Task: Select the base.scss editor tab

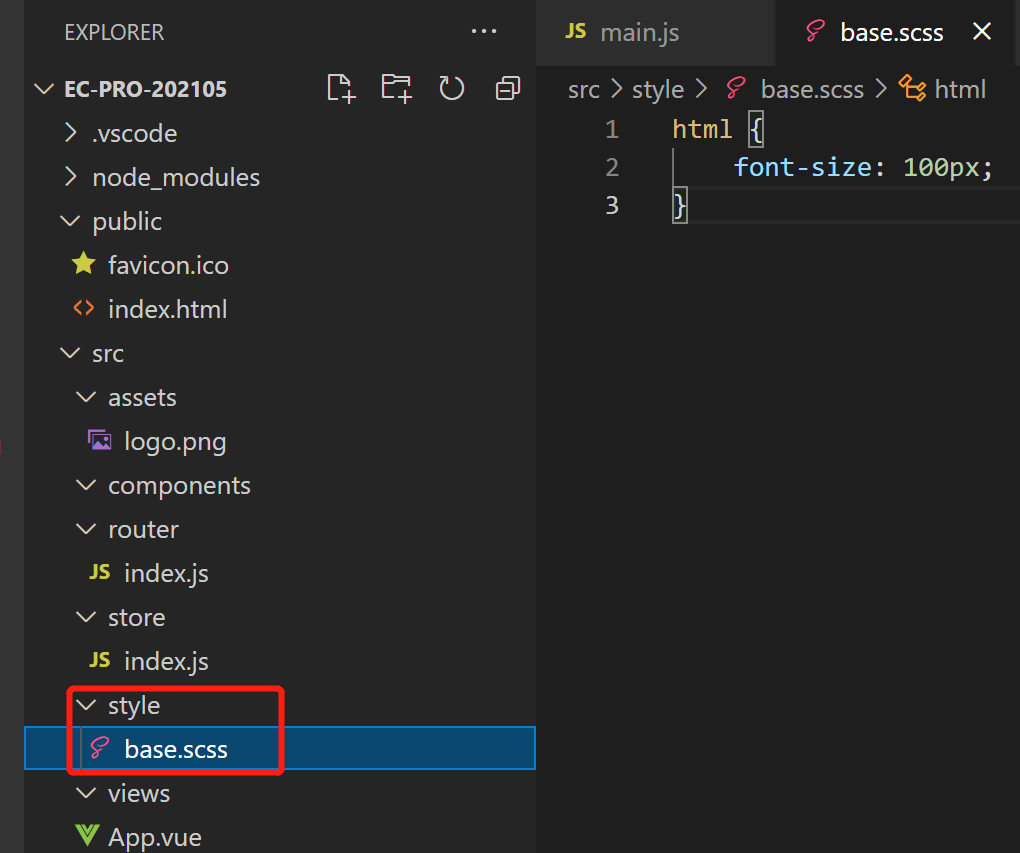Action: click(891, 32)
